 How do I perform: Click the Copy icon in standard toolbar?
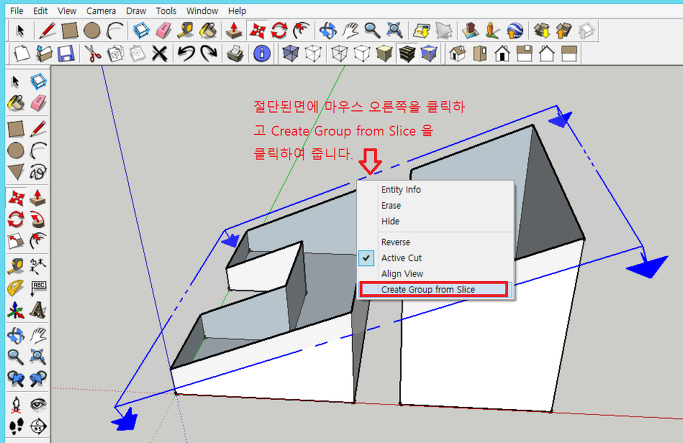click(115, 54)
